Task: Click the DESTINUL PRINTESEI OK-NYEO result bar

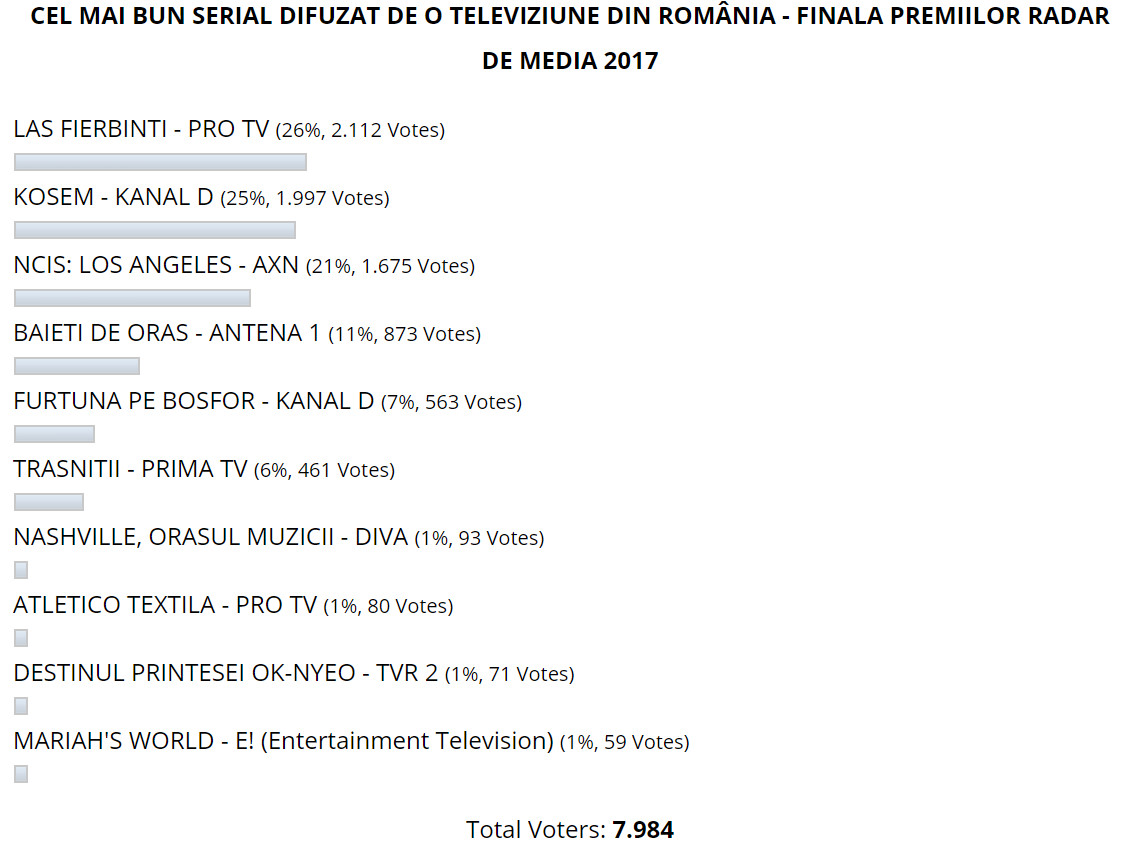Action: [x=21, y=706]
